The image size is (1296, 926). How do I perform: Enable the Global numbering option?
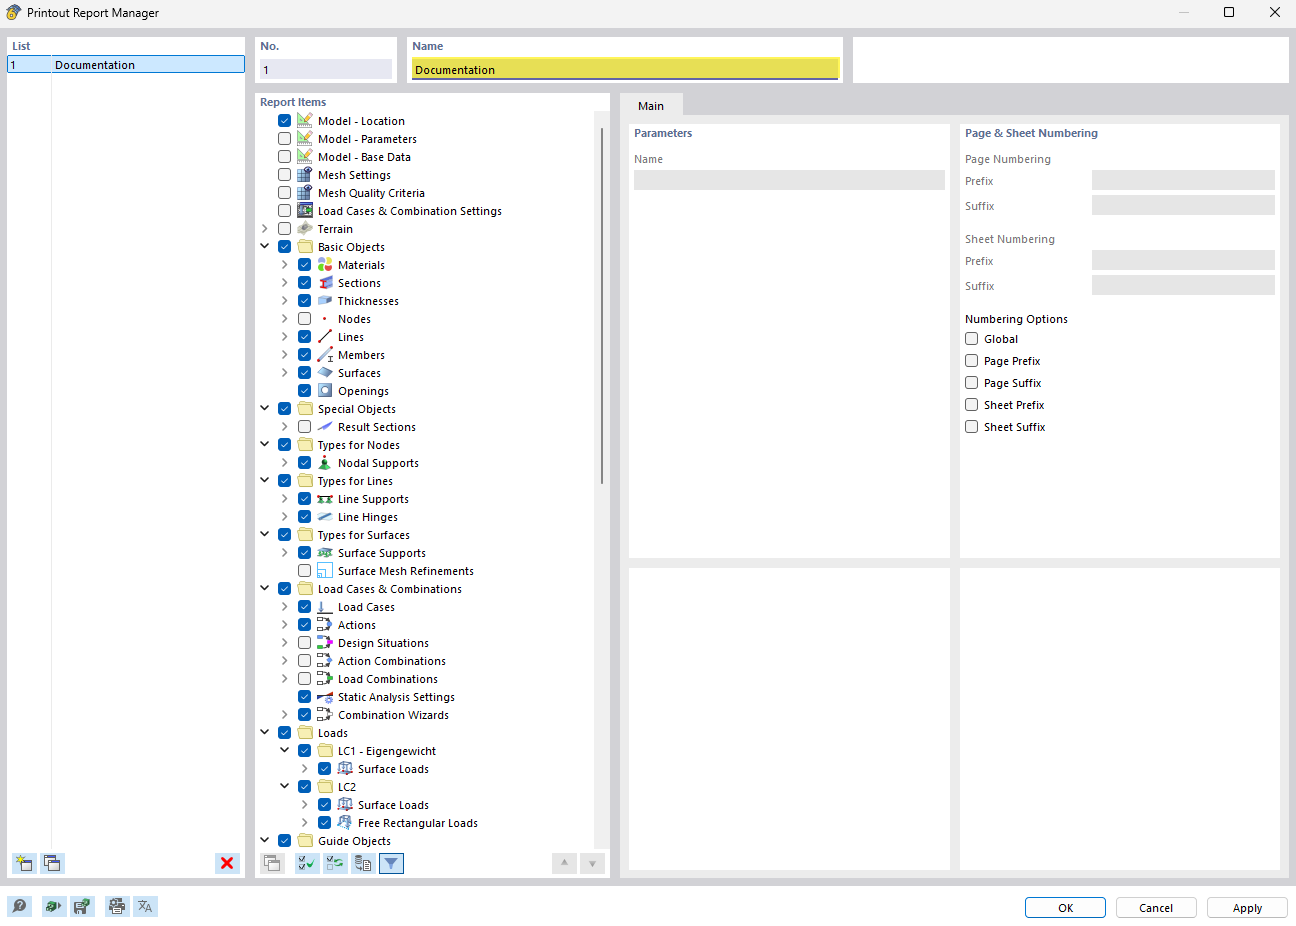(971, 339)
